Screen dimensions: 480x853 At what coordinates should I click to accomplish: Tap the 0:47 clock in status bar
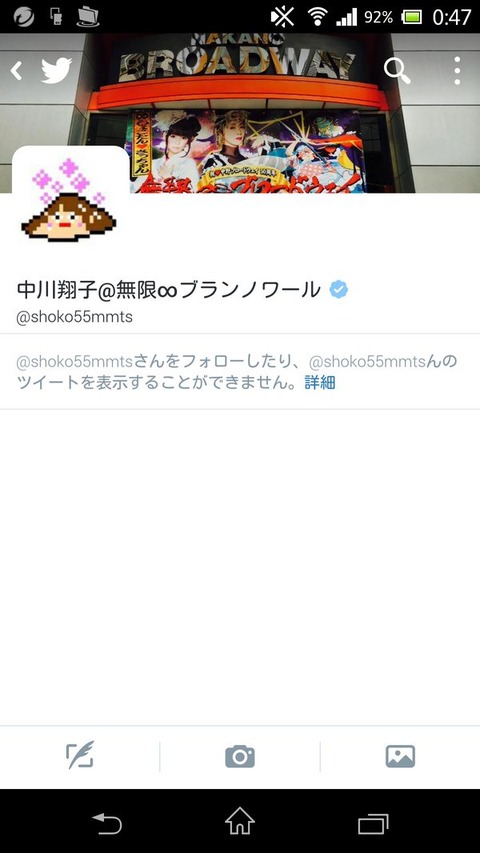pyautogui.click(x=451, y=17)
